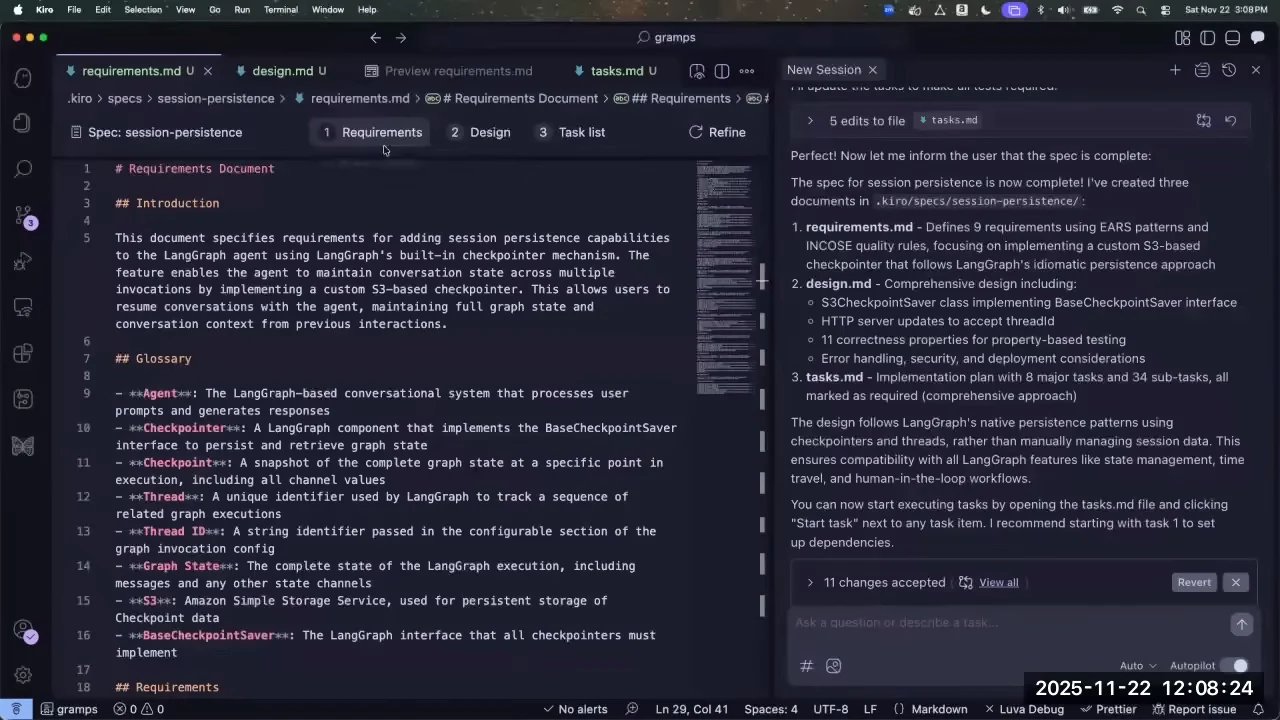Close the New Session chat tab

(873, 70)
